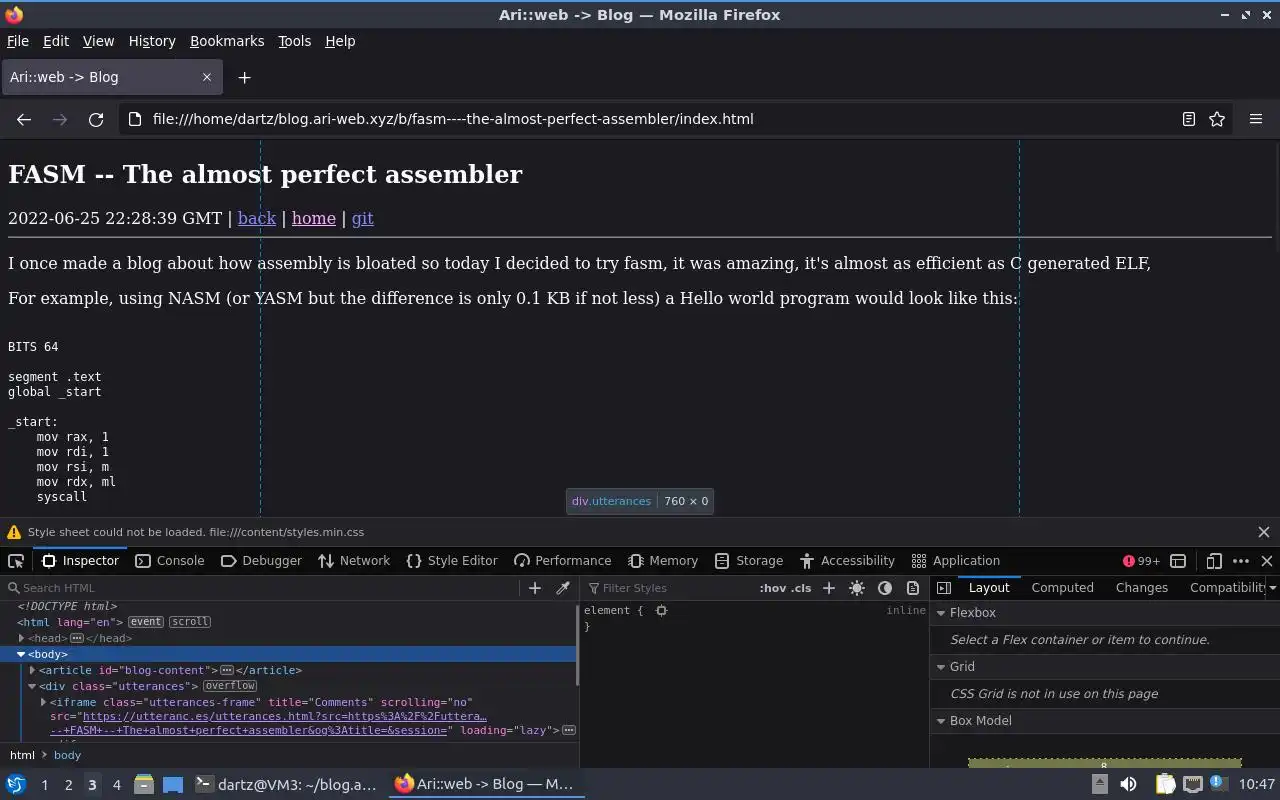Follow the 'back' link on the blog
The width and height of the screenshot is (1280, 800).
pos(257,218)
